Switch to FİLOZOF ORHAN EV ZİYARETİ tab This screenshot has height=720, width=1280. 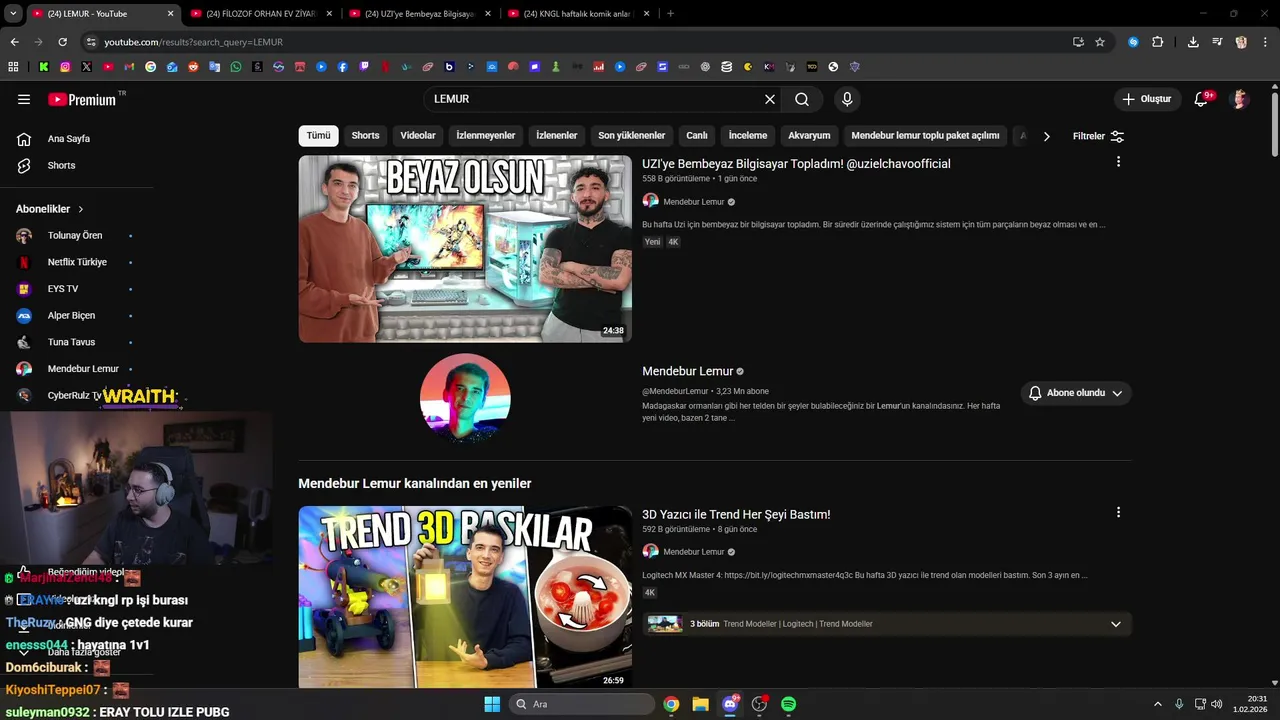tap(260, 14)
